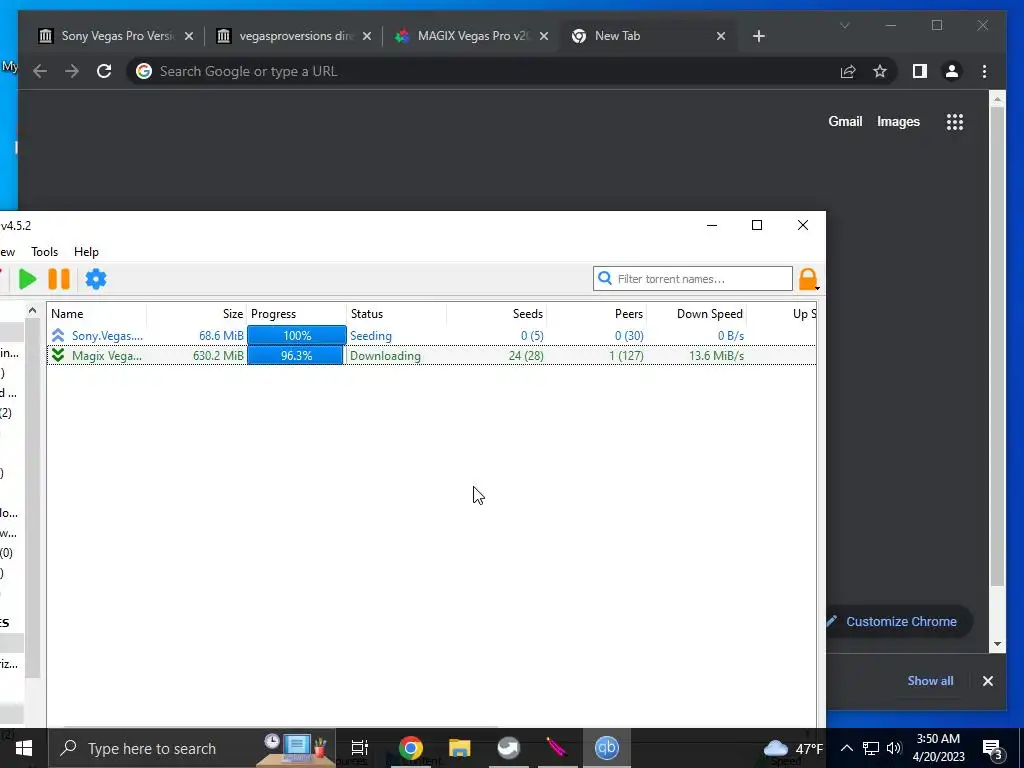
Task: Open qBittorrent options via blue gear icon
Action: [x=96, y=280]
